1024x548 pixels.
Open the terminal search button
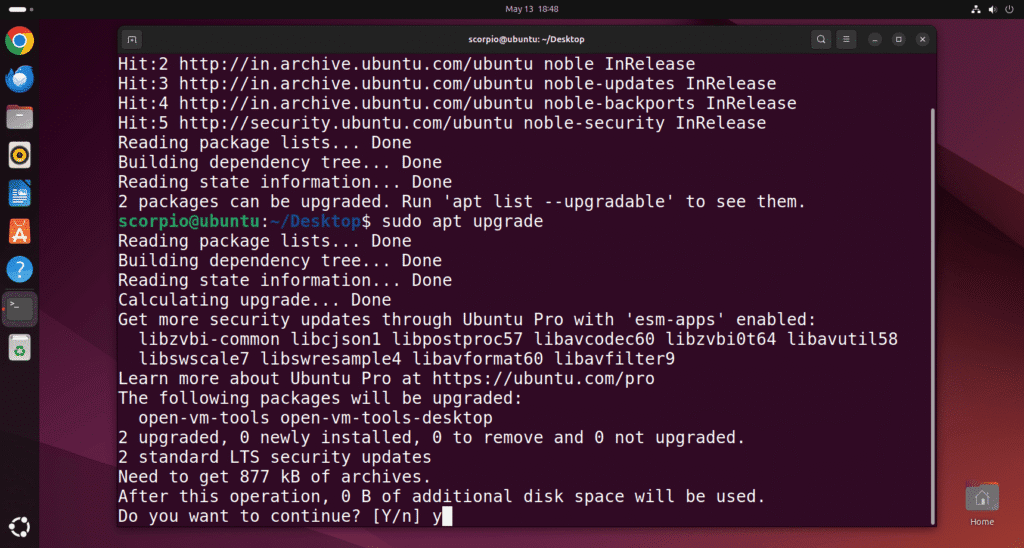pos(821,39)
